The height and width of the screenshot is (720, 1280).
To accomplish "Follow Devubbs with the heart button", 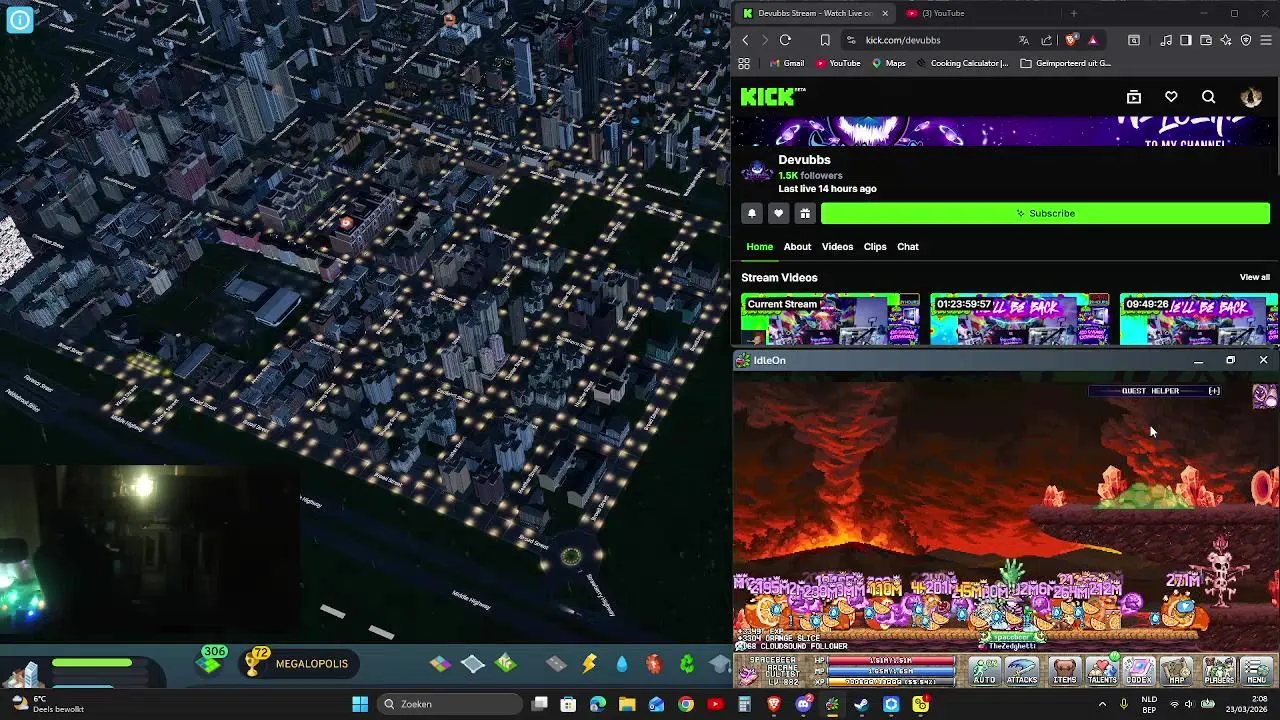I will pyautogui.click(x=778, y=213).
